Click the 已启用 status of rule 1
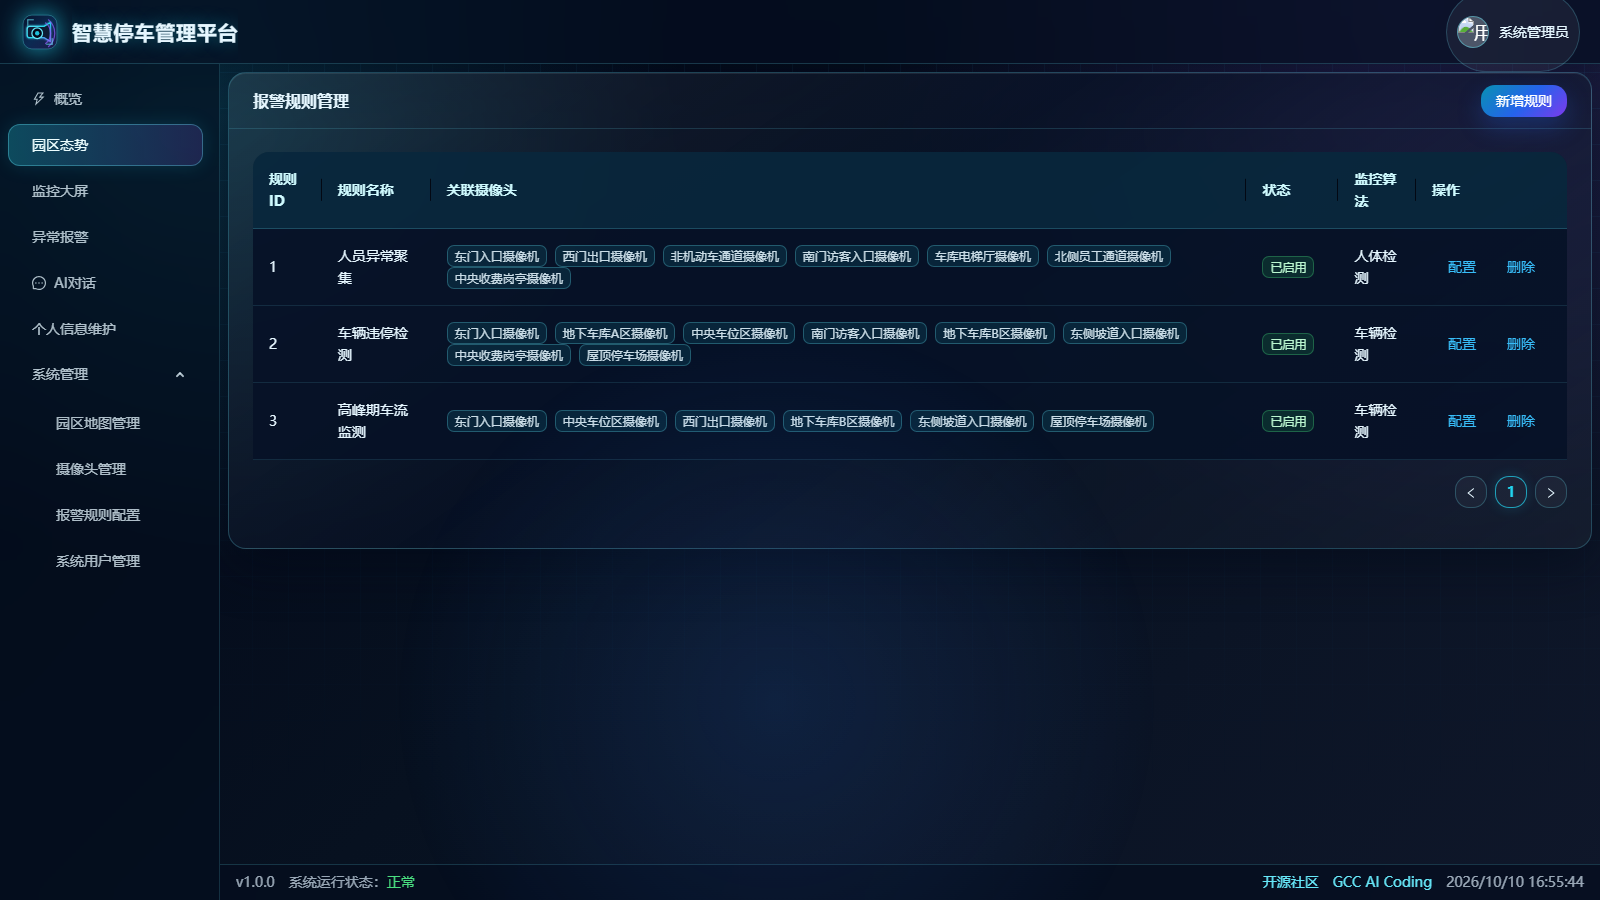Screen dimensions: 1600x900 tap(1288, 267)
